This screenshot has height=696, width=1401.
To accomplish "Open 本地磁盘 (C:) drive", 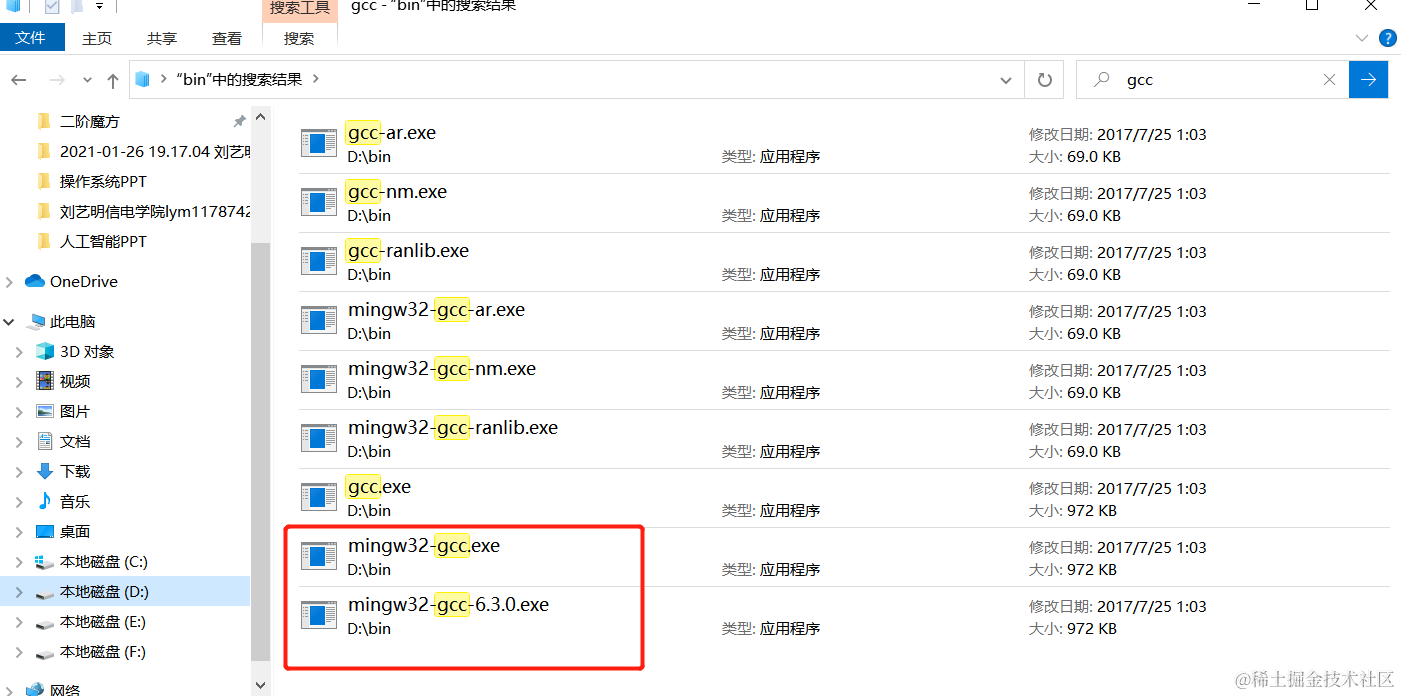I will click(x=103, y=561).
